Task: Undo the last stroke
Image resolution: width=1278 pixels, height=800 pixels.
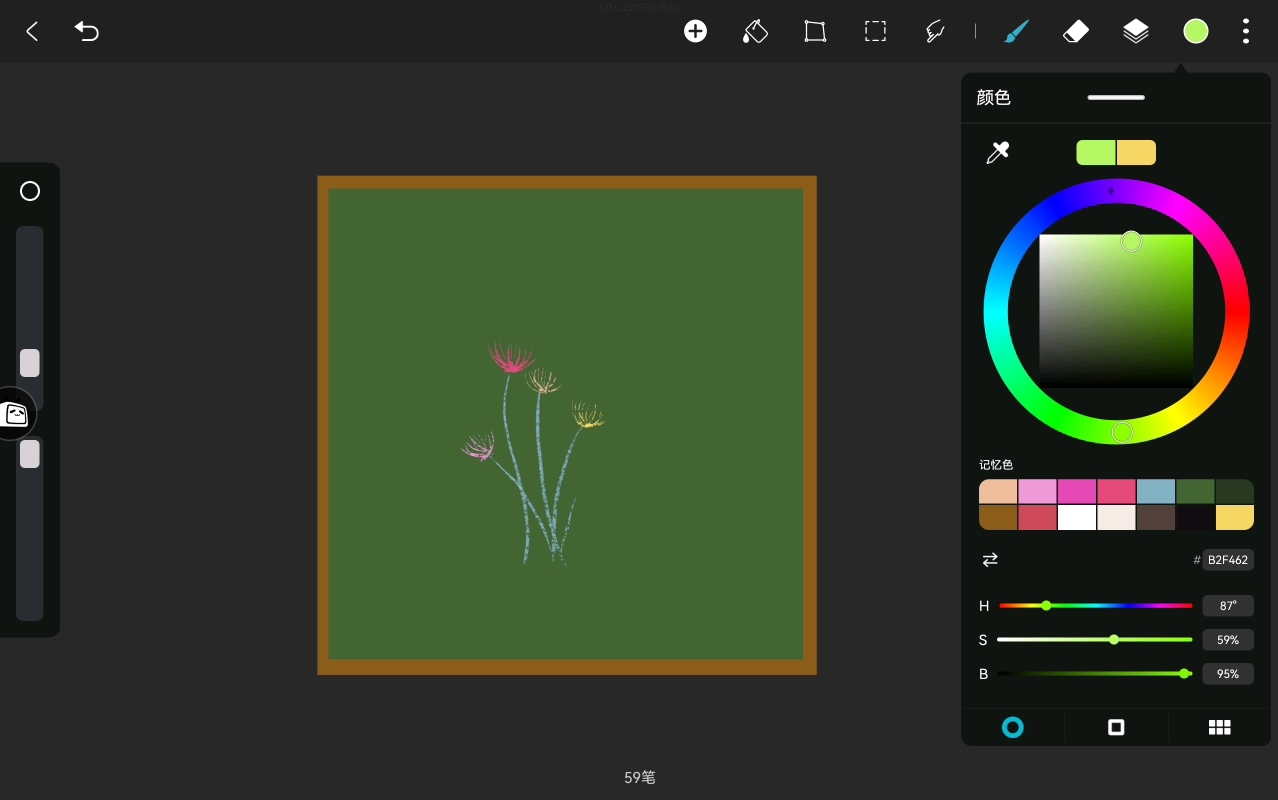Action: pyautogui.click(x=87, y=31)
